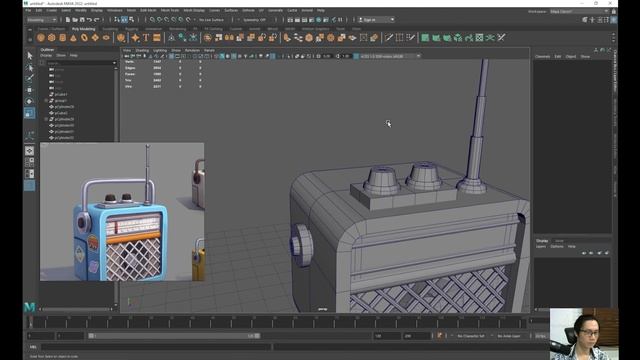The height and width of the screenshot is (360, 640).
Task: Click the MEL command line input
Action: click(x=156, y=347)
